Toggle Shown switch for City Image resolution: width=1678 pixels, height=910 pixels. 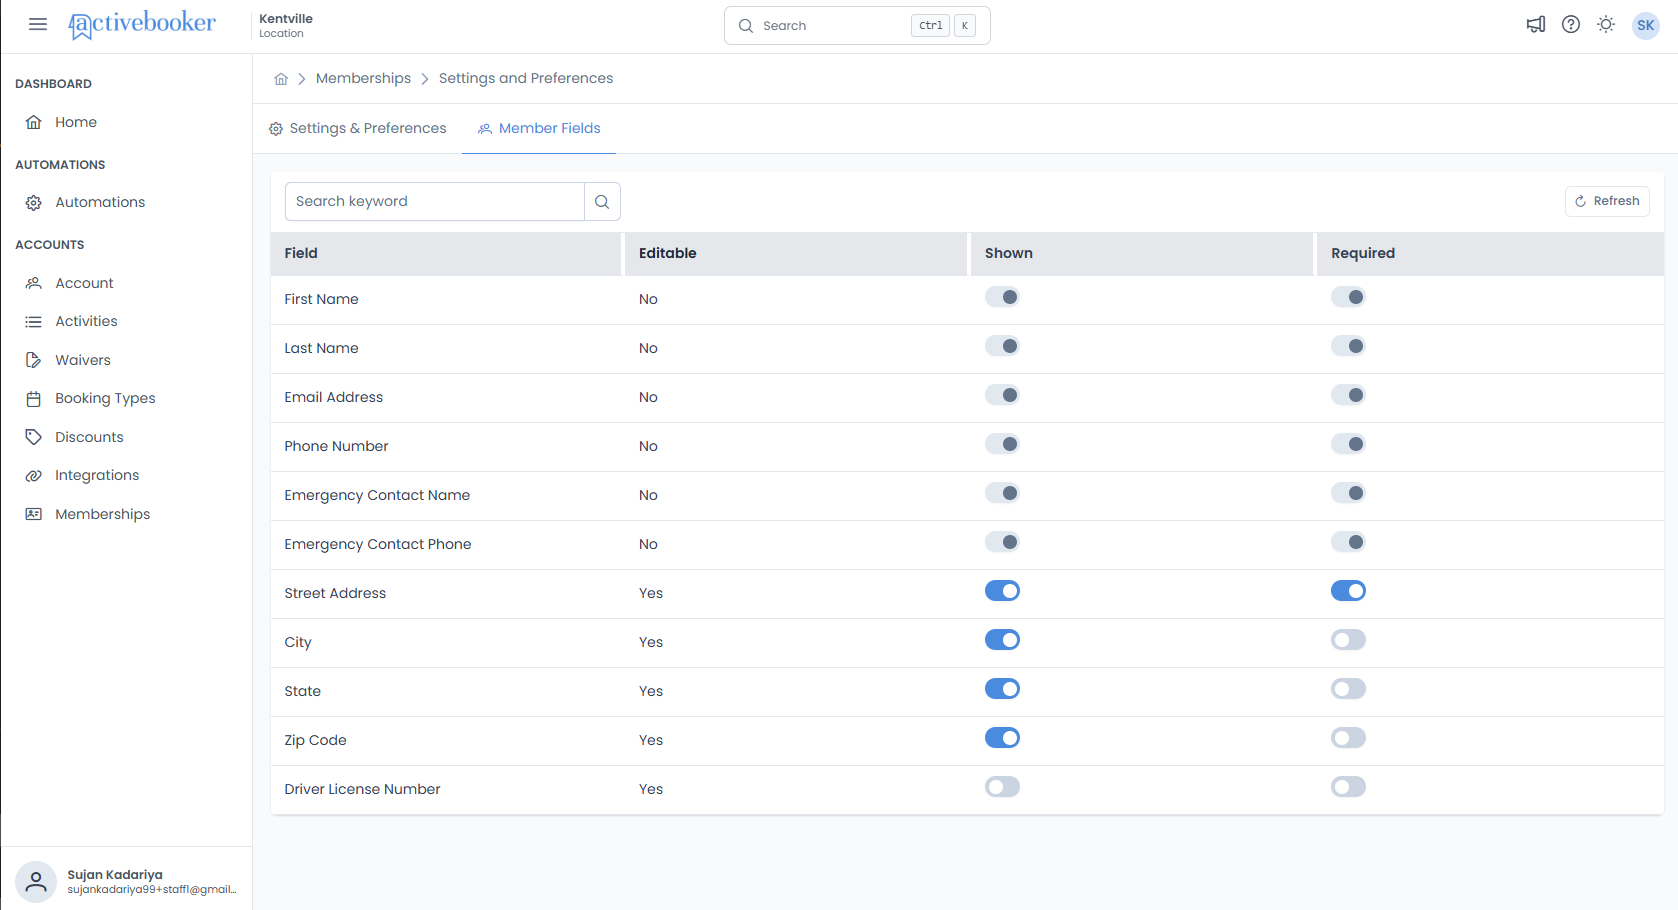[x=1002, y=640]
